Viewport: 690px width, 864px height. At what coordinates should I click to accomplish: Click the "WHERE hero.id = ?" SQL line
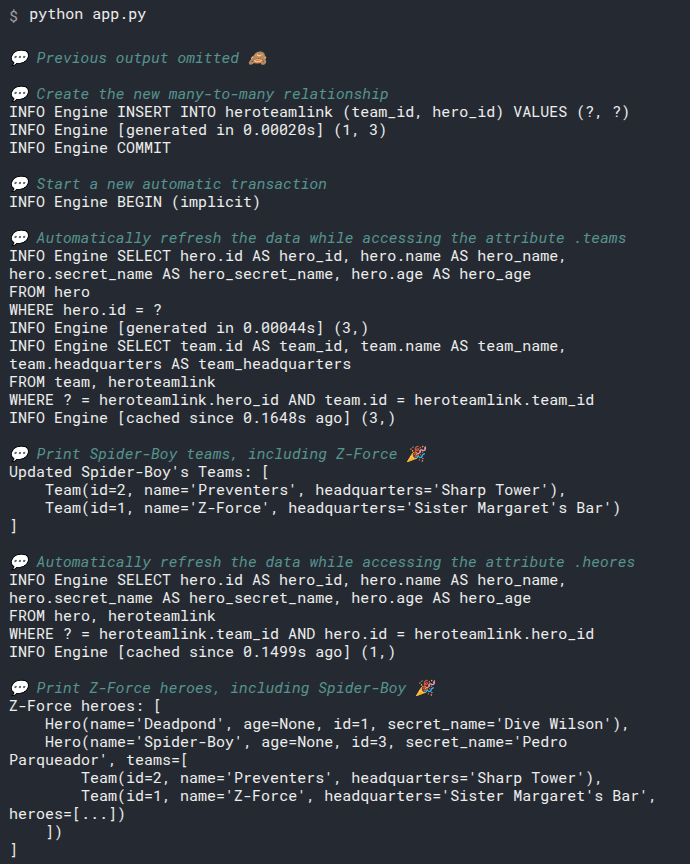click(85, 310)
